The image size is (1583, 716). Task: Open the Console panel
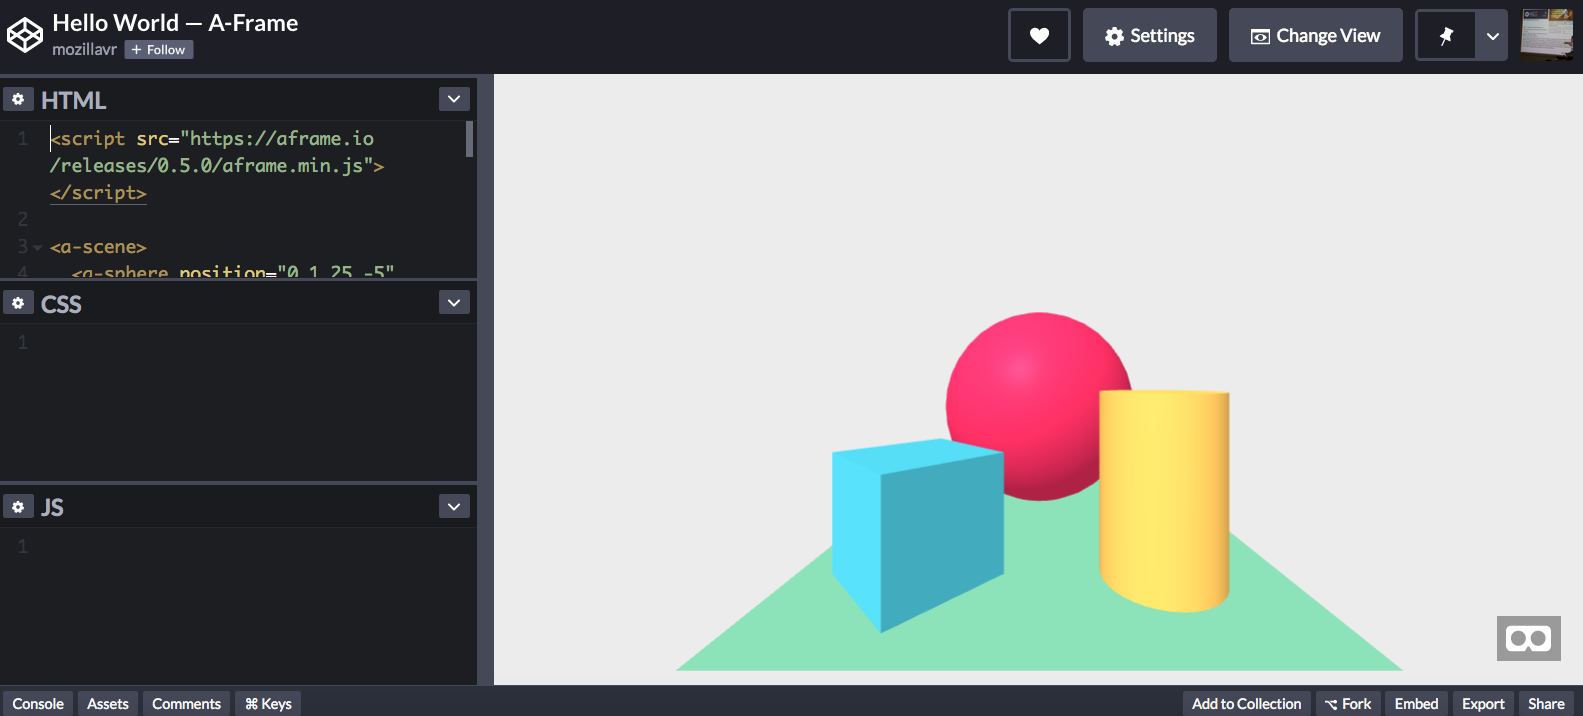pyautogui.click(x=38, y=704)
